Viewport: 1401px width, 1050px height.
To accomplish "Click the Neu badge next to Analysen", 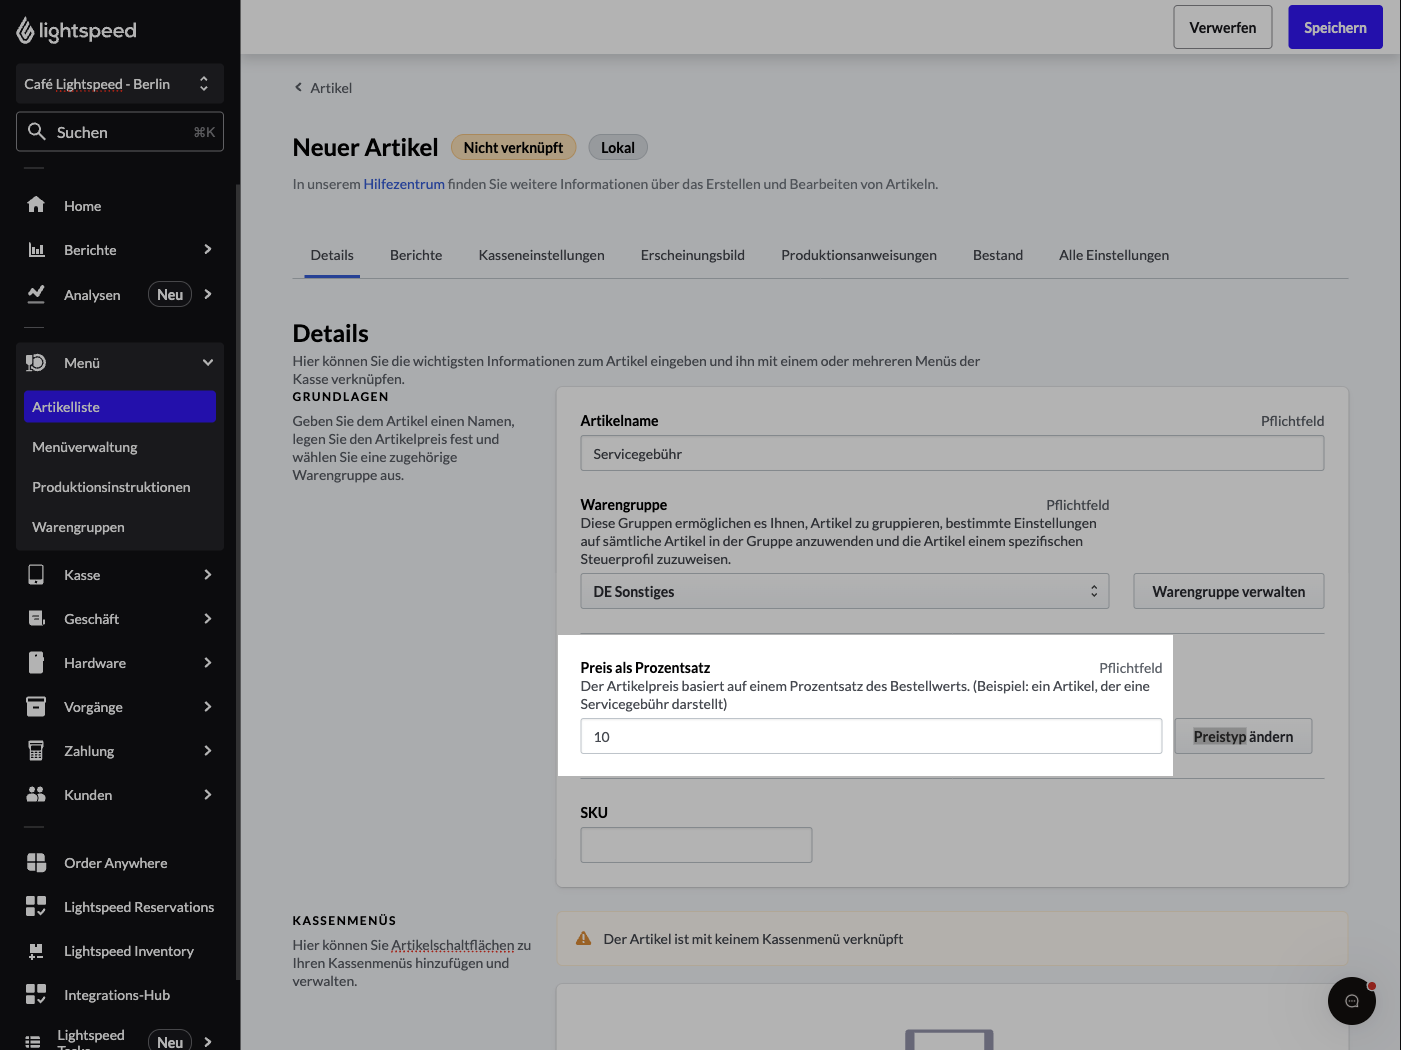I will pos(170,294).
